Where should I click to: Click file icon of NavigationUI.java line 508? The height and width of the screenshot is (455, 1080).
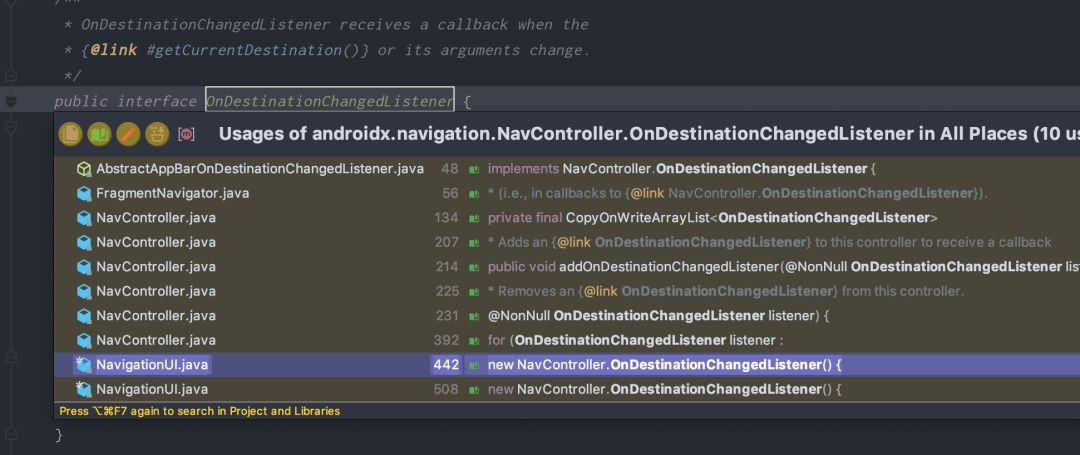pyautogui.click(x=84, y=390)
